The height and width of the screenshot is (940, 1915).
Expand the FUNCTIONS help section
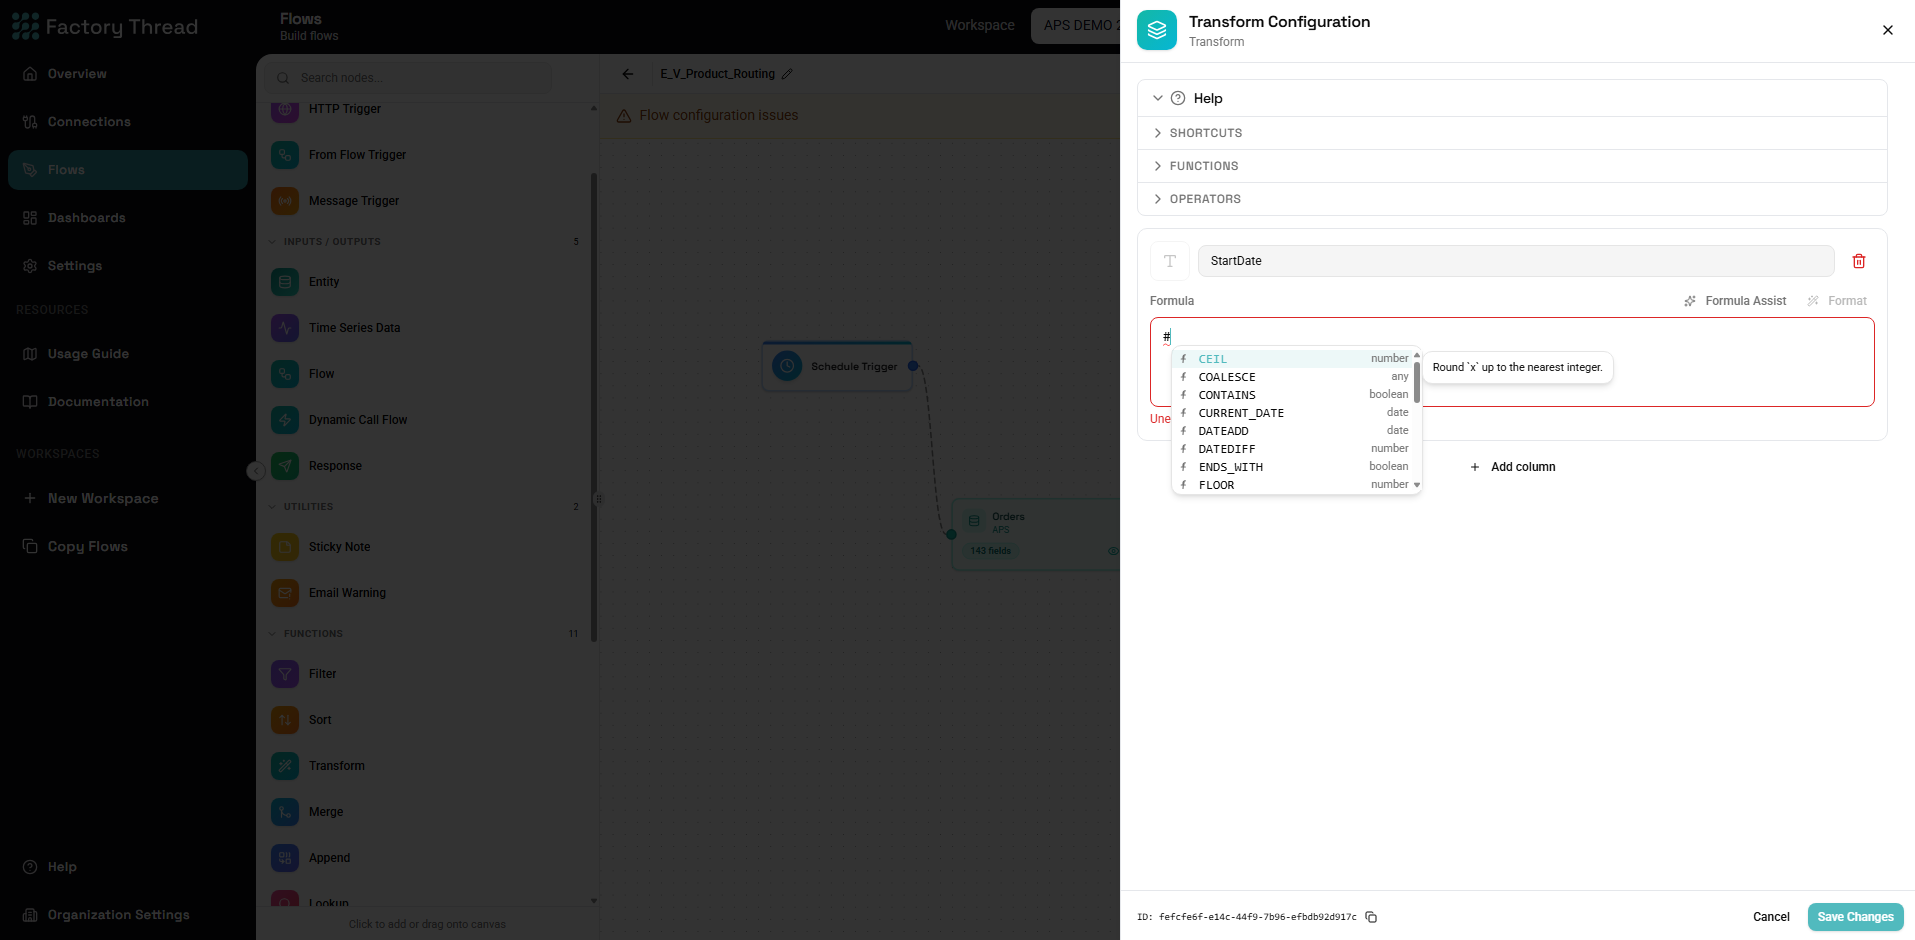pos(1512,166)
